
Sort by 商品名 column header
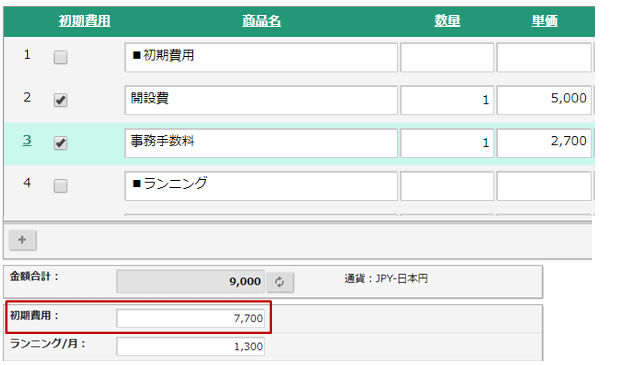tap(261, 21)
